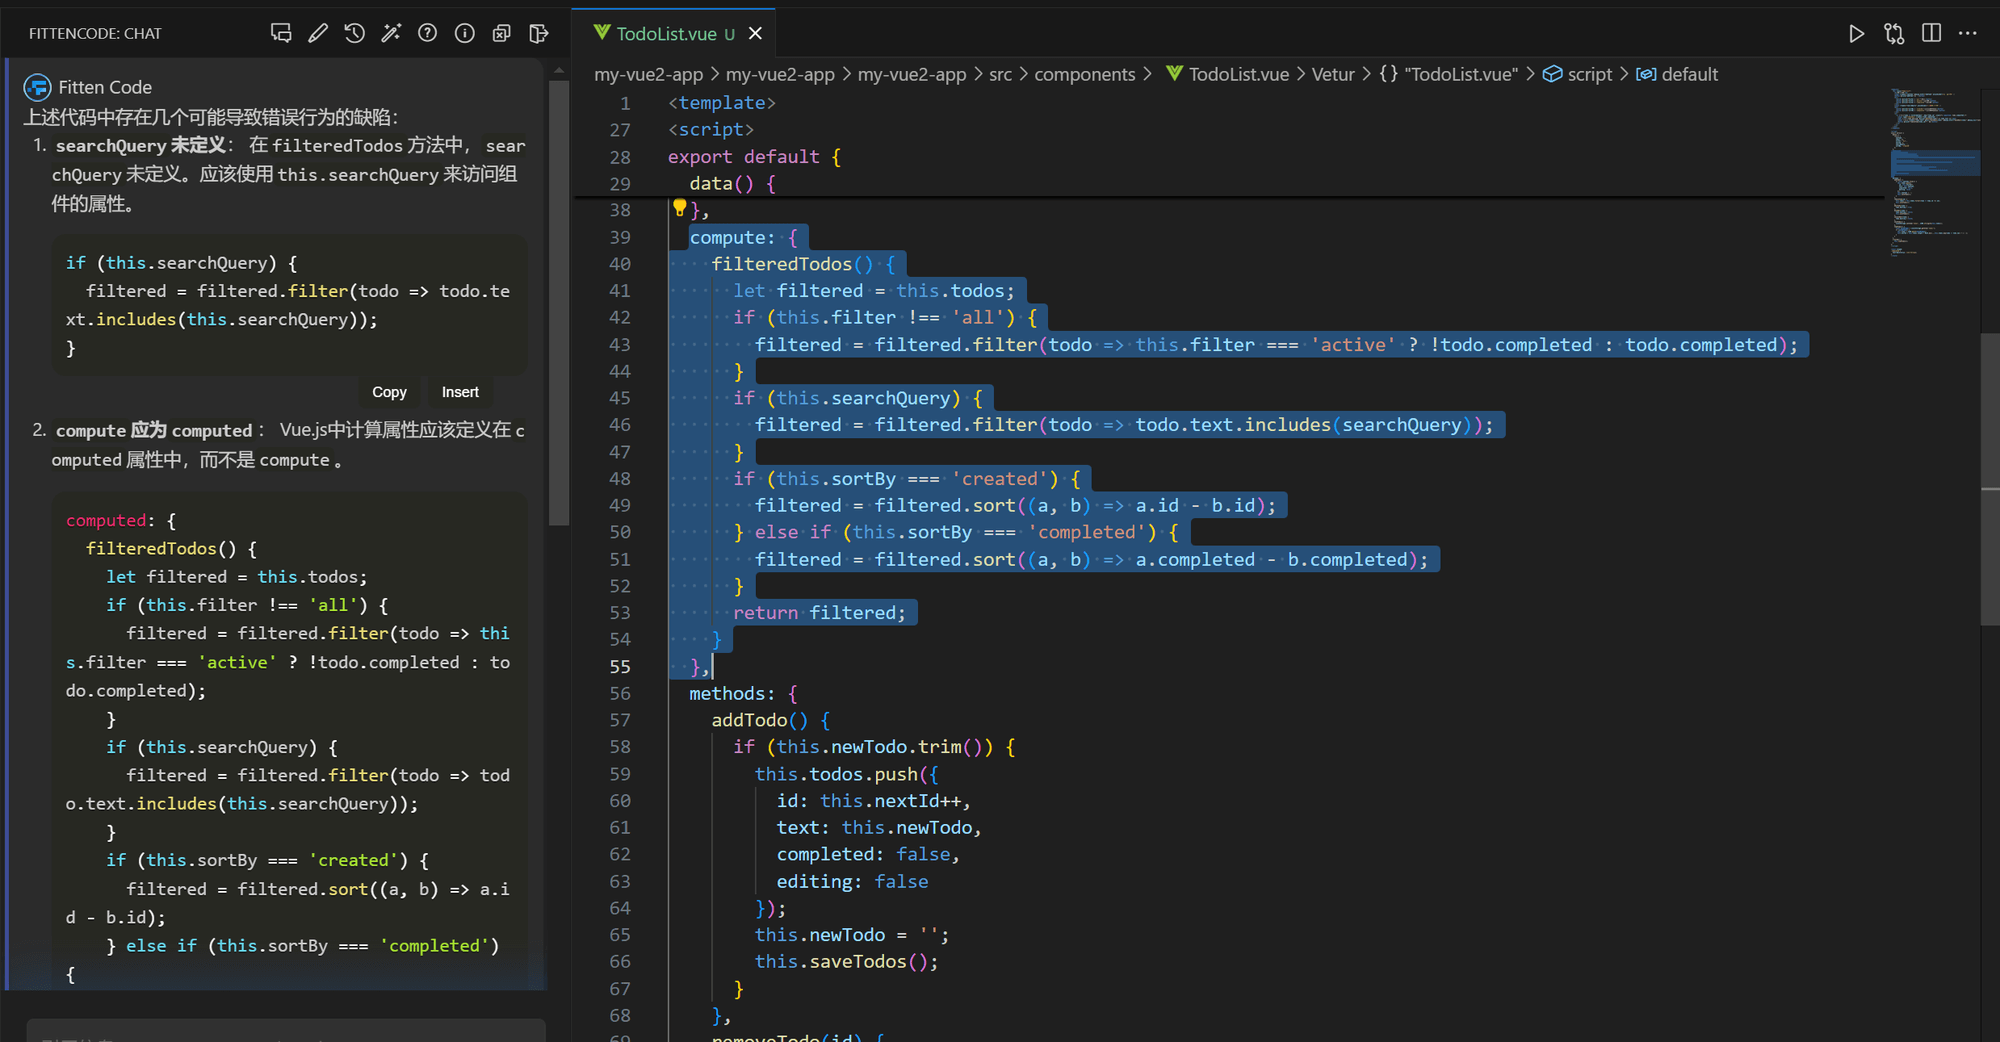Open the Vetur breadcrumb segment

point(1333,74)
